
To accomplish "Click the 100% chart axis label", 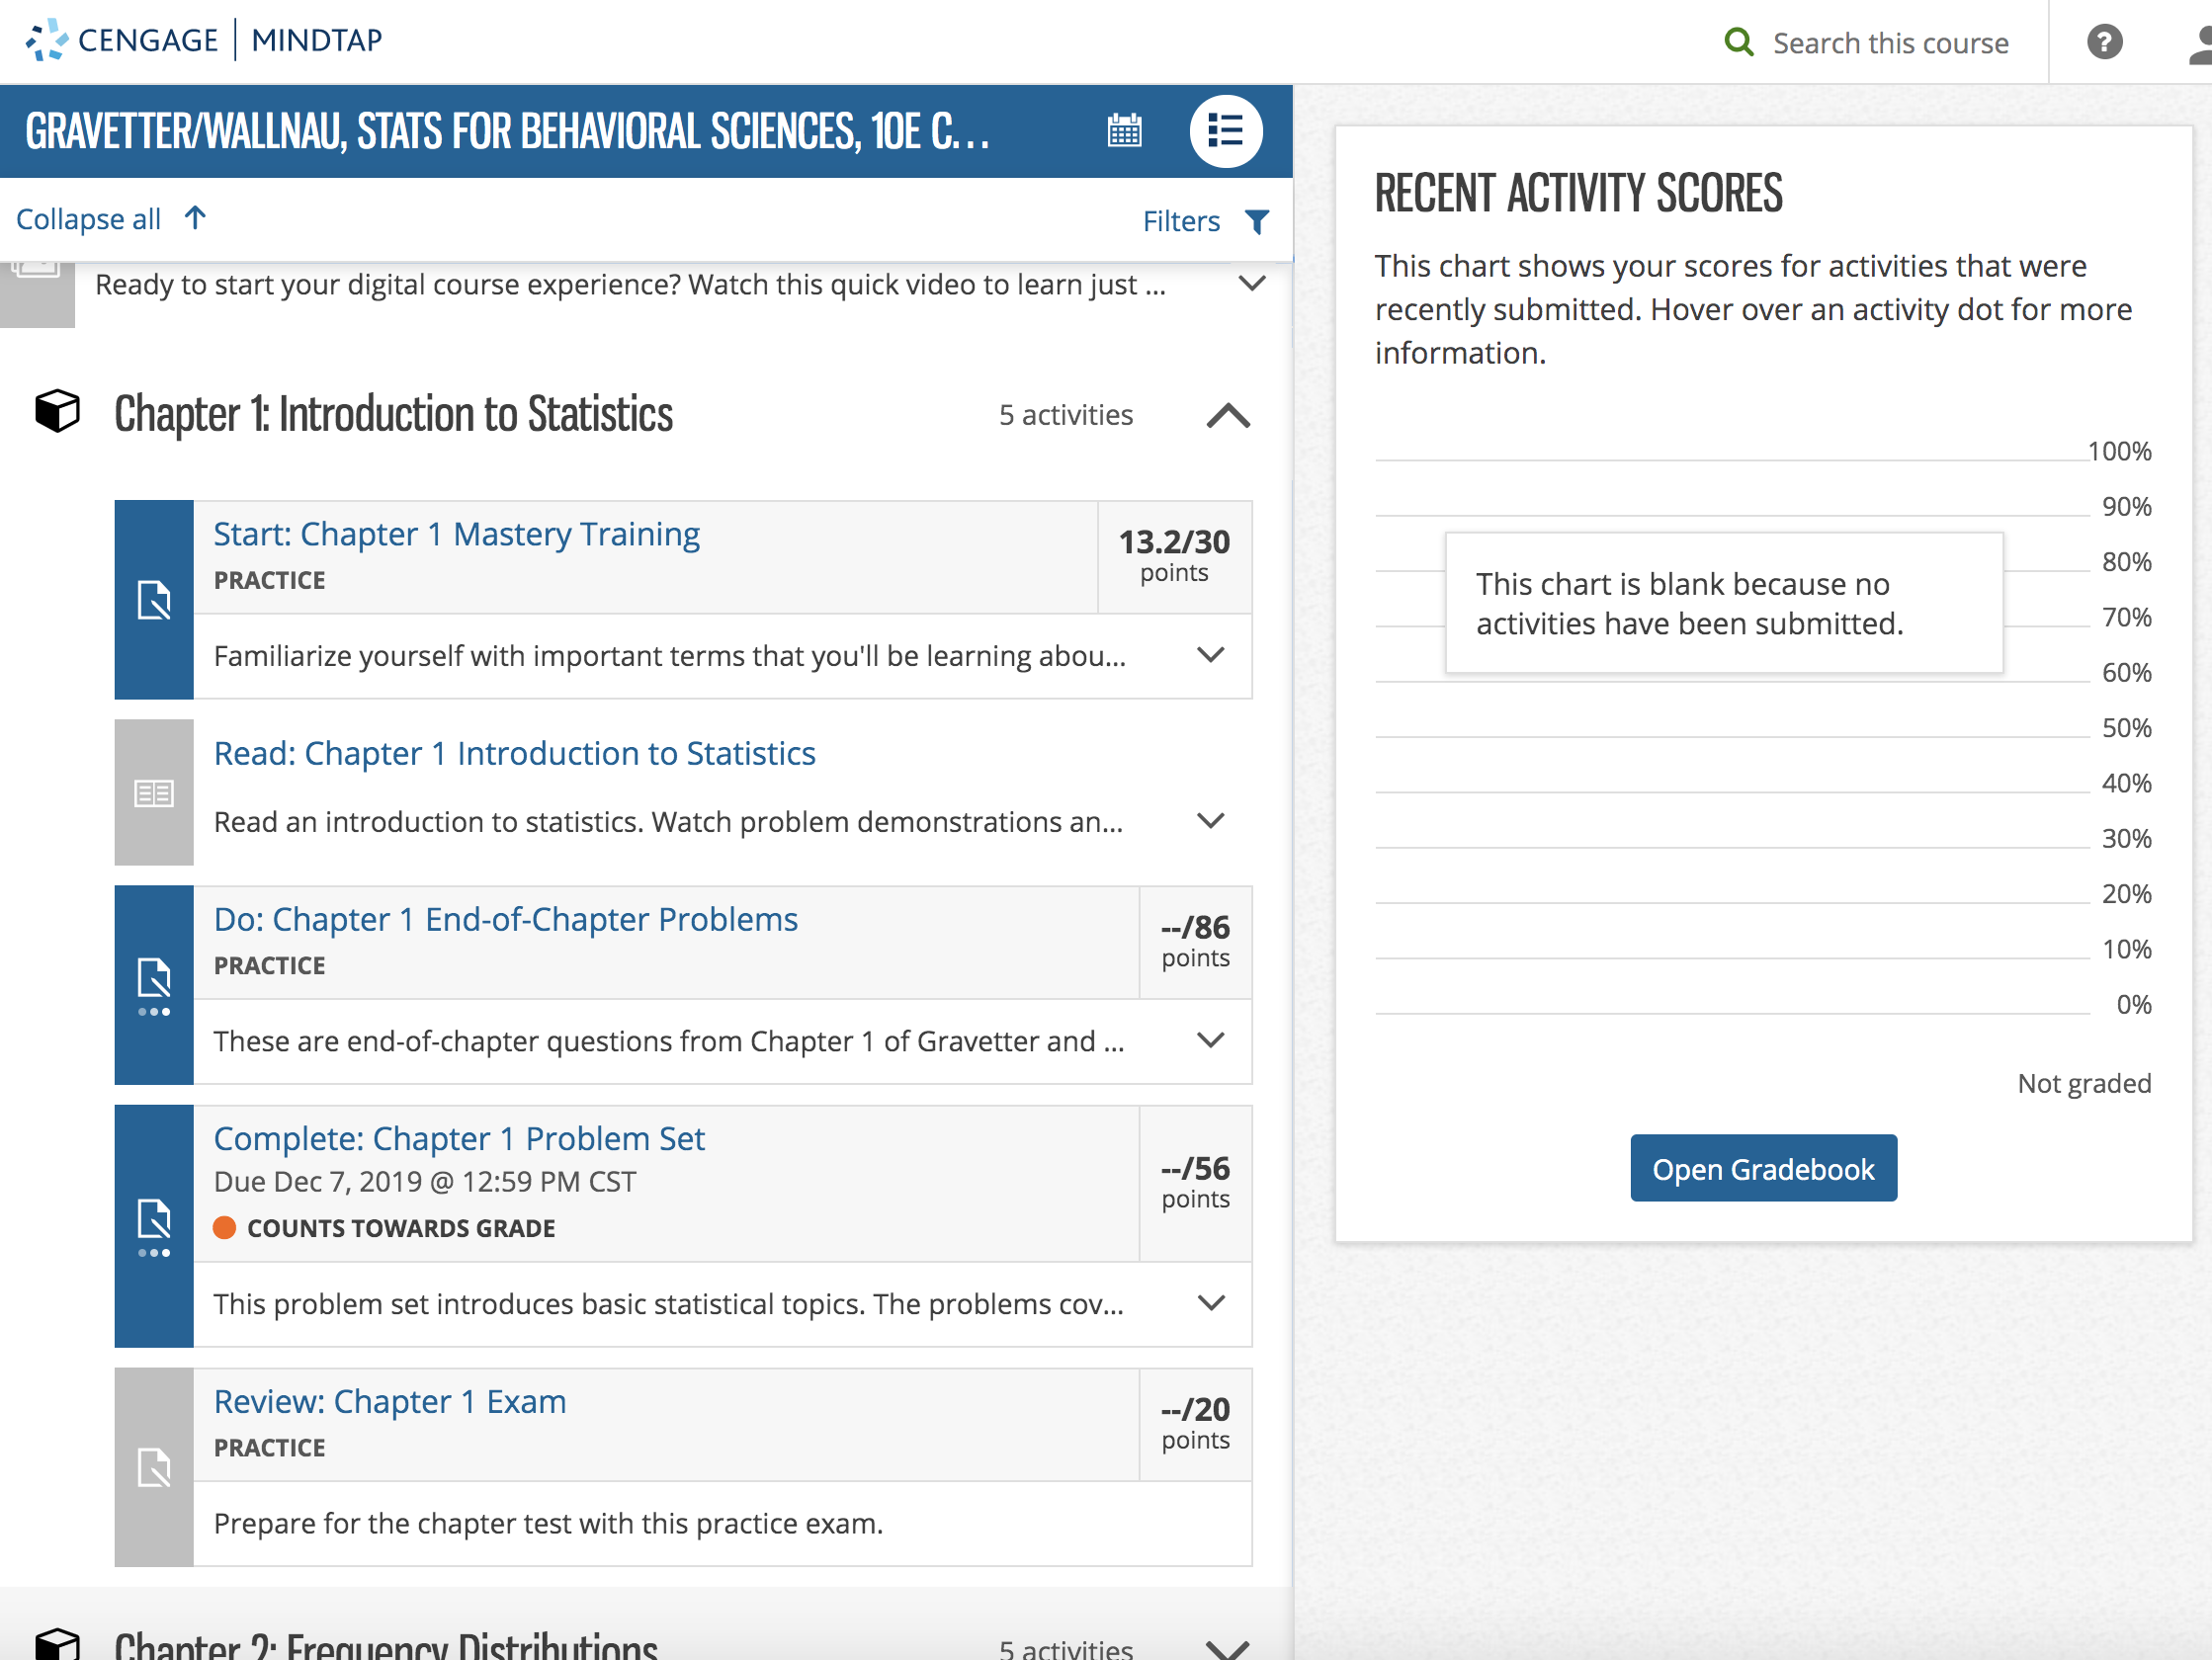I will point(2119,451).
